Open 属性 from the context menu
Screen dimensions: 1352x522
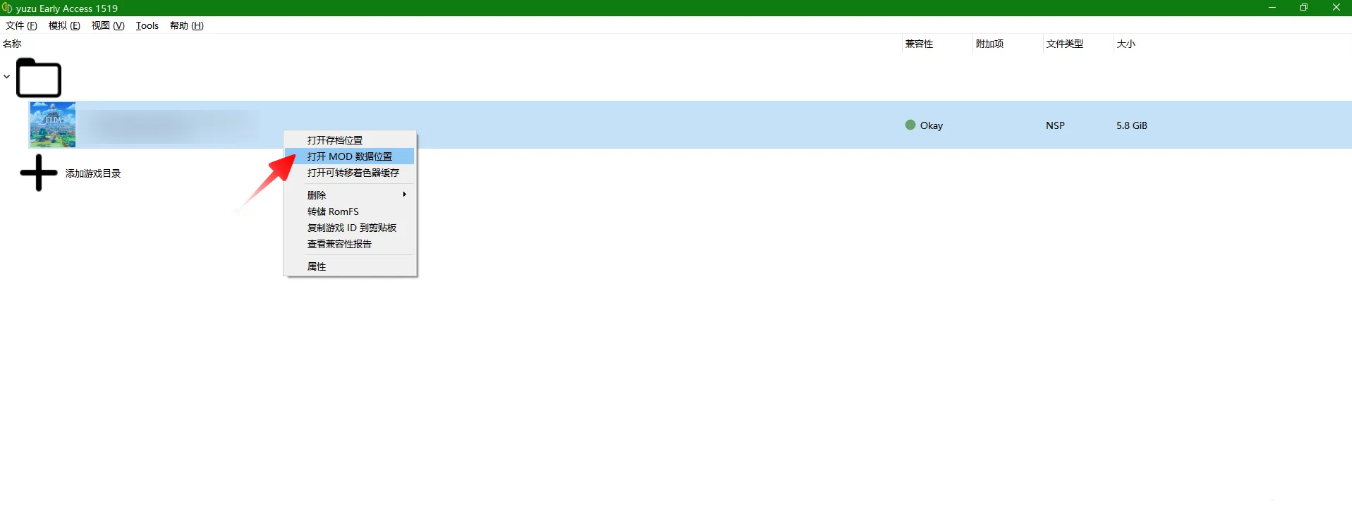(x=317, y=267)
